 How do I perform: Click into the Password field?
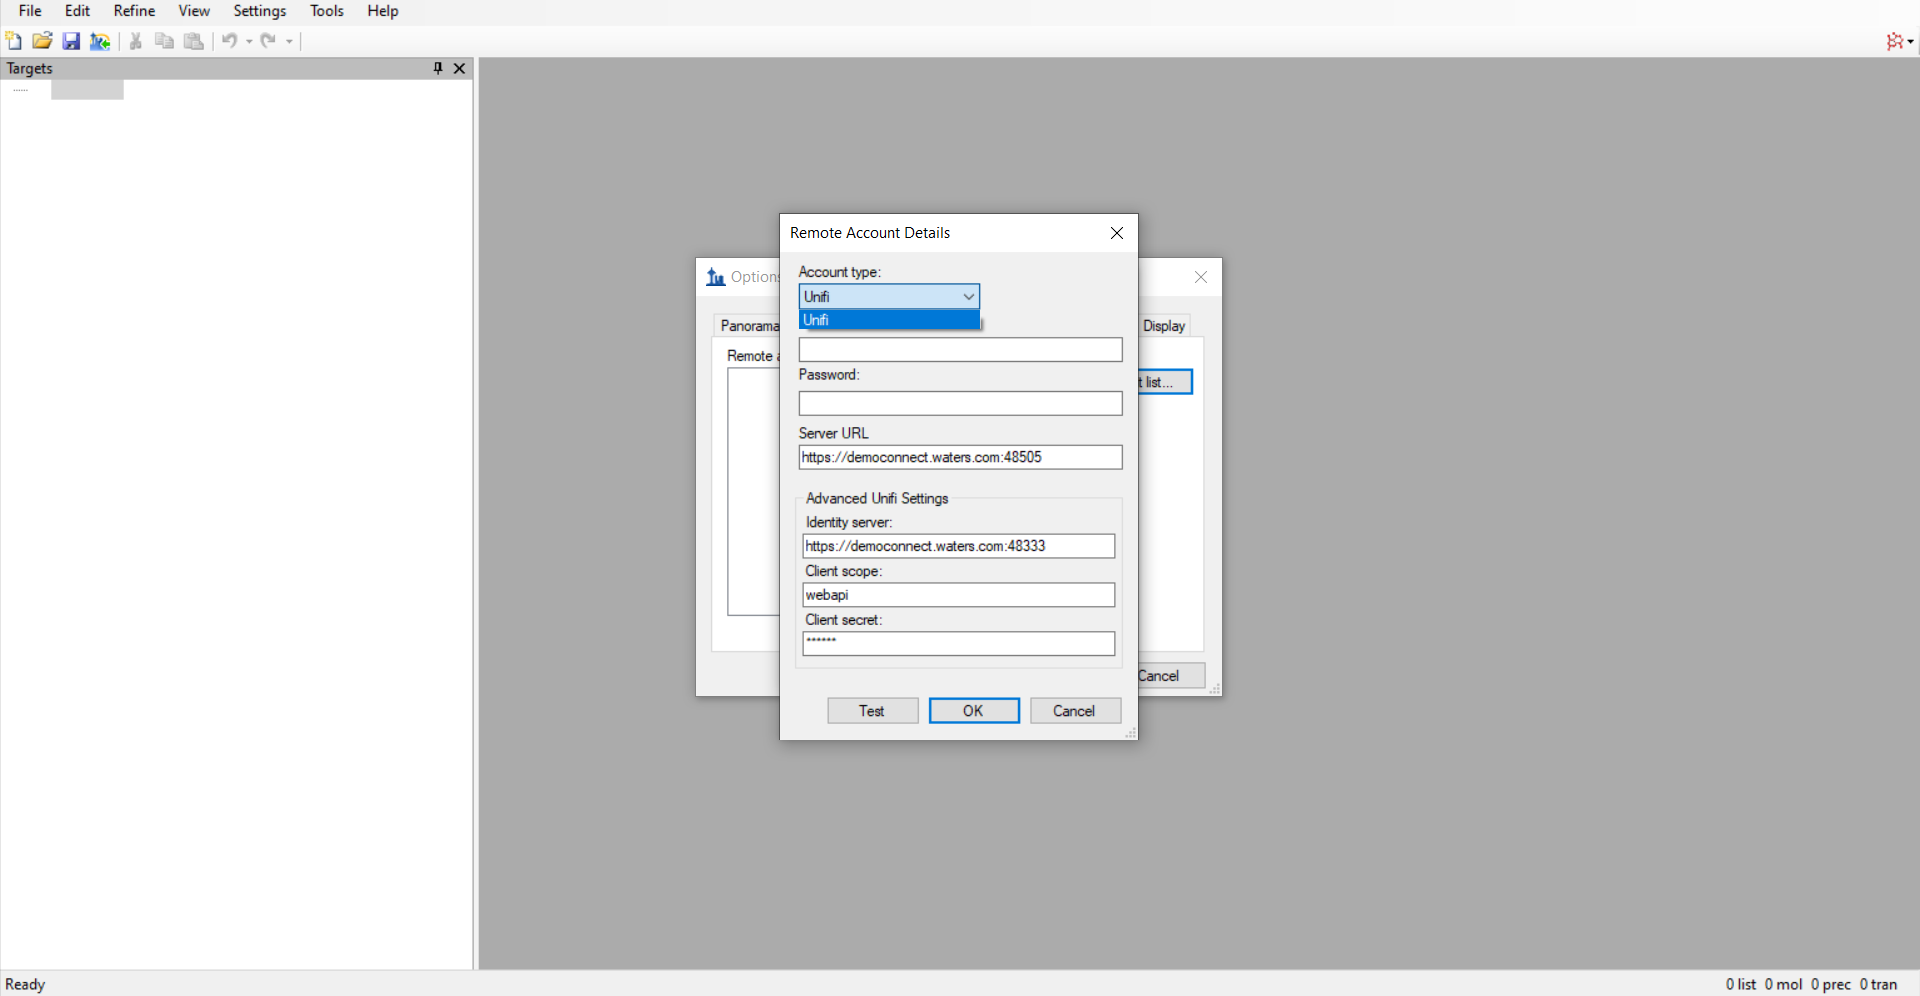[960, 404]
